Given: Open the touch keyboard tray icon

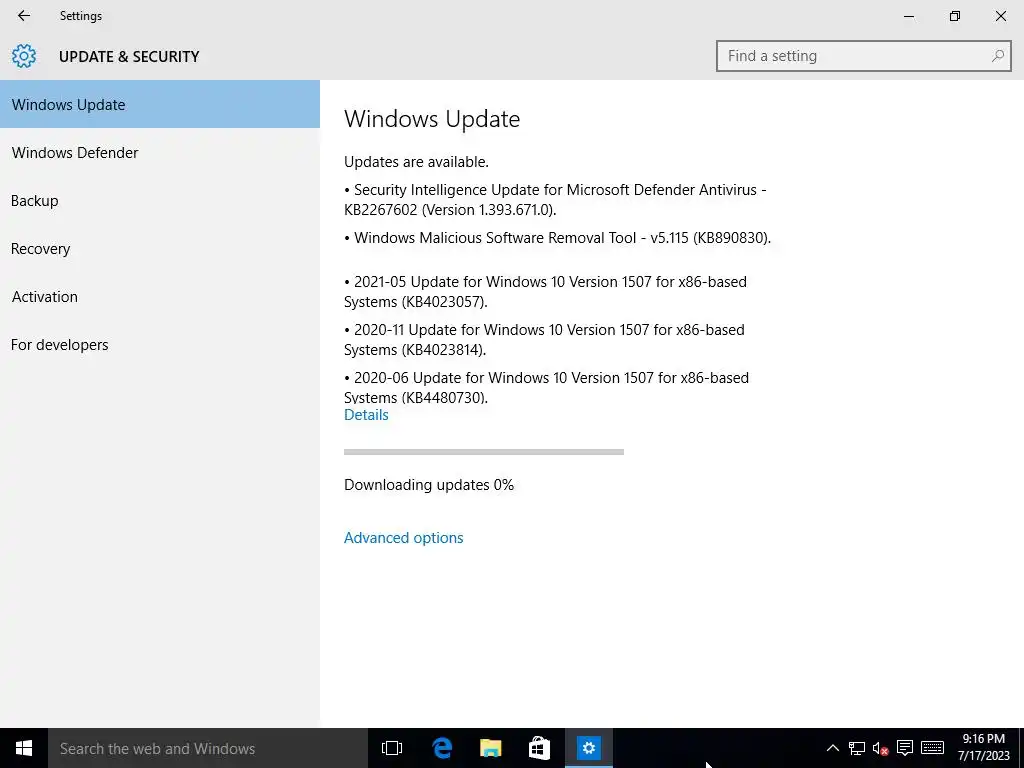Looking at the screenshot, I should click(933, 748).
